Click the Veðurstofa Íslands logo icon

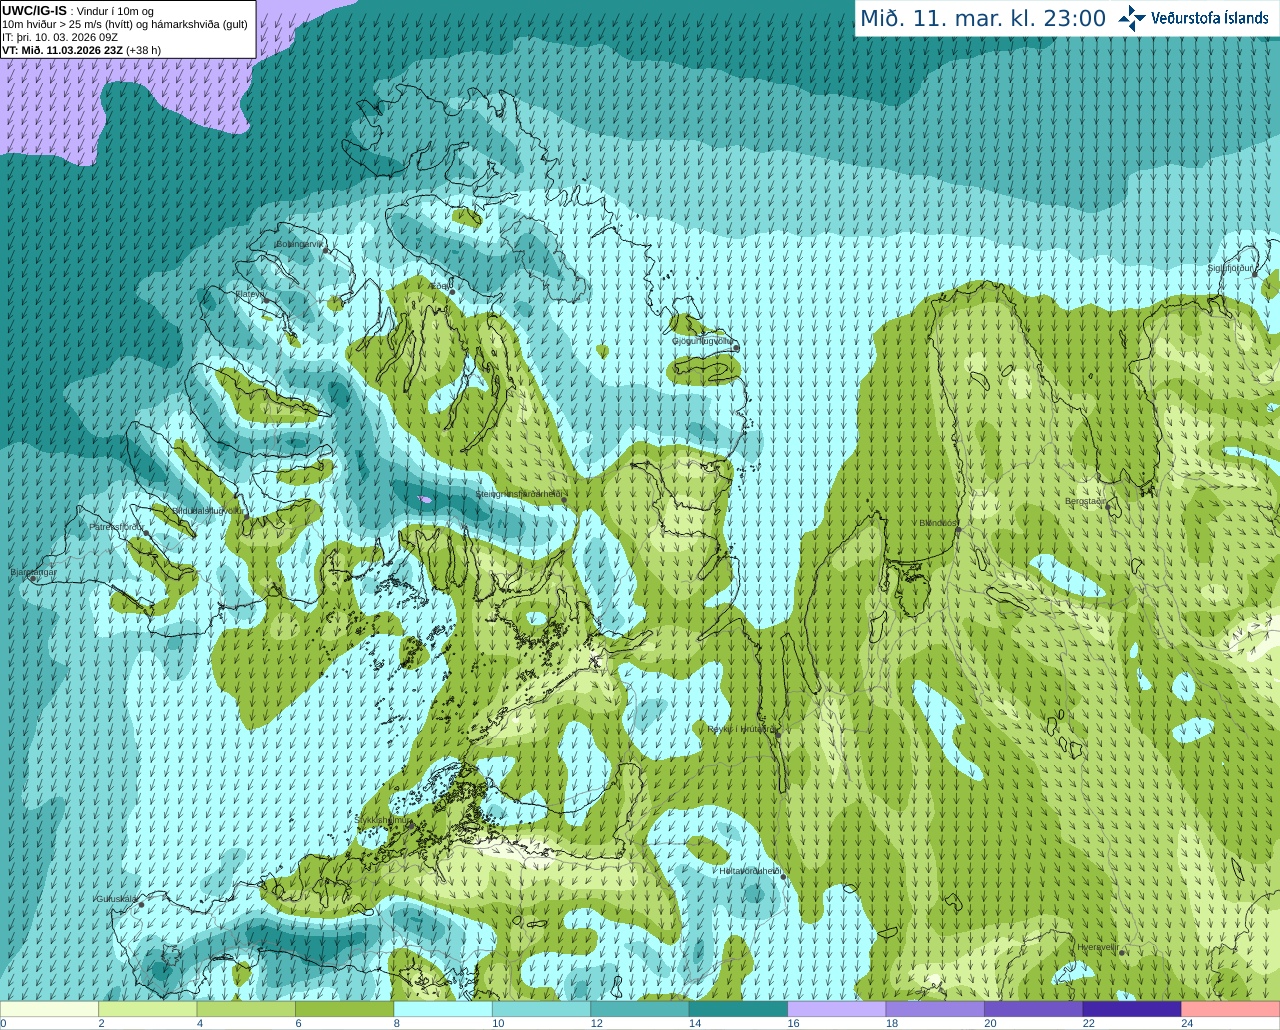pos(1132,18)
